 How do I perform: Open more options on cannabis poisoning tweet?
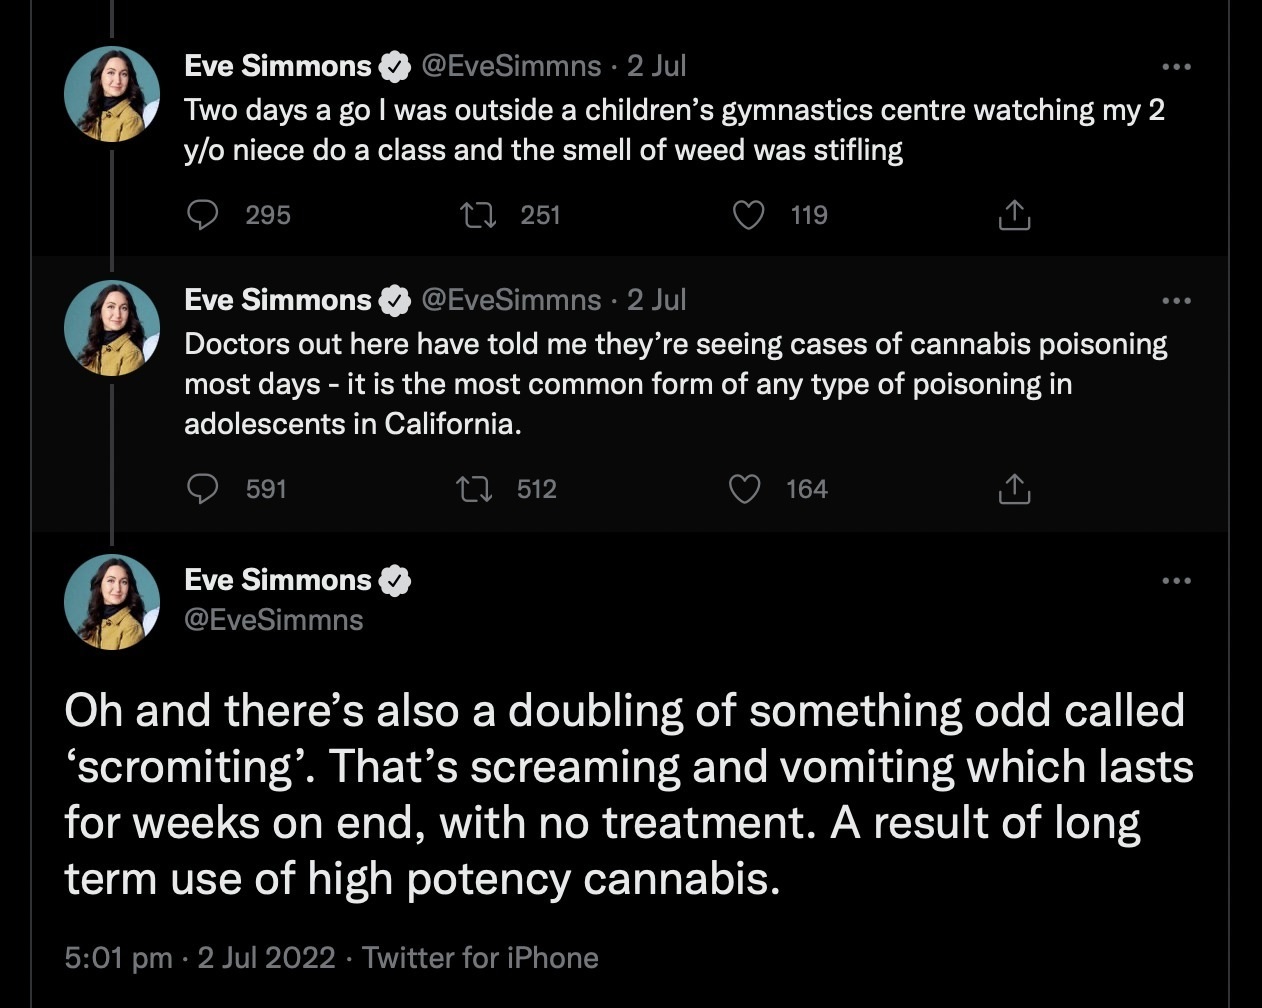coord(1176,301)
